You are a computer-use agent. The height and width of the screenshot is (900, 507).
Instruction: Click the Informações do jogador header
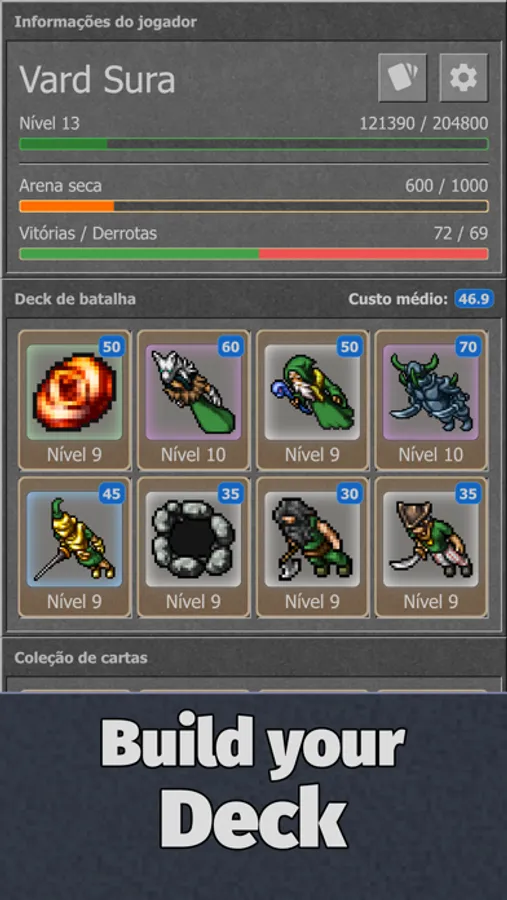106,22
